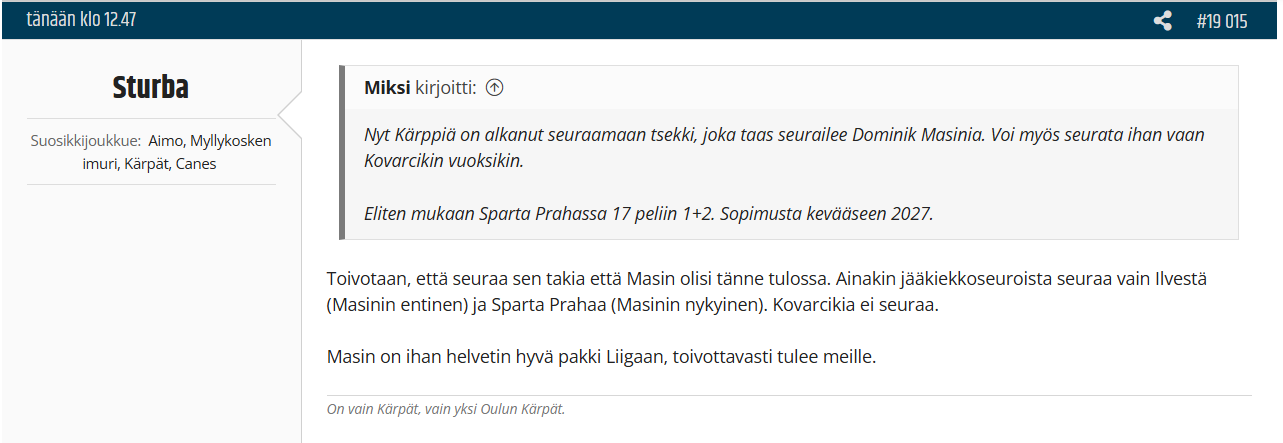This screenshot has height=443, width=1283.
Task: Click quoted author name Miksi
Action: (x=387, y=88)
